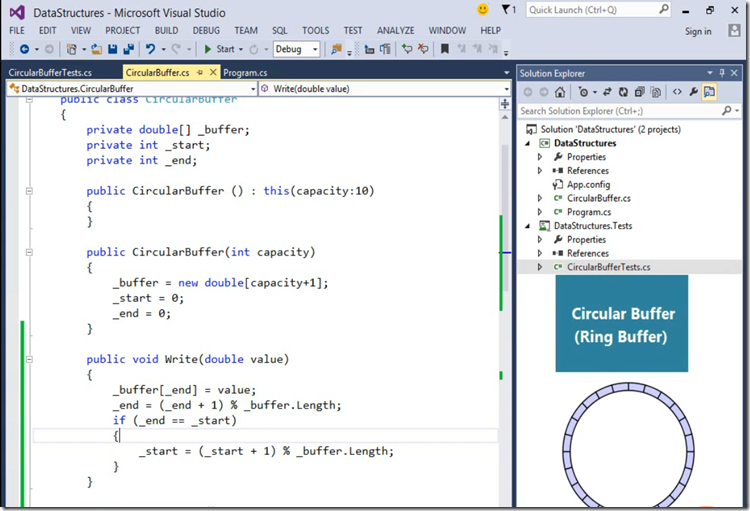Image resolution: width=750 pixels, height=511 pixels.
Task: Click Sync with Active Document icon
Action: tap(607, 92)
